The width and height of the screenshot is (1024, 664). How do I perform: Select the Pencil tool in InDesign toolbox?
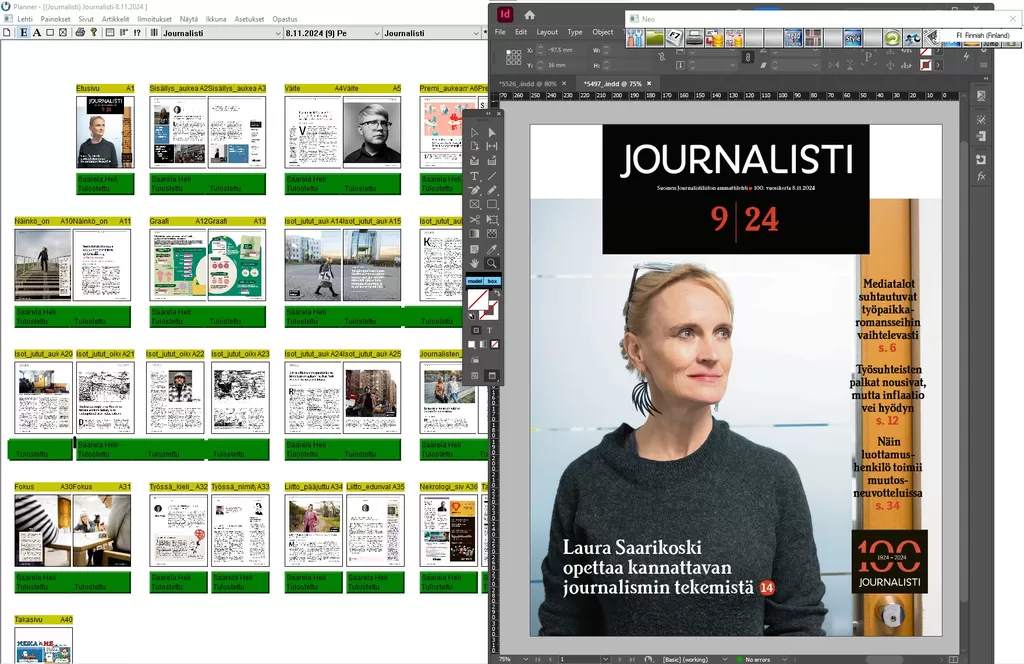point(492,190)
